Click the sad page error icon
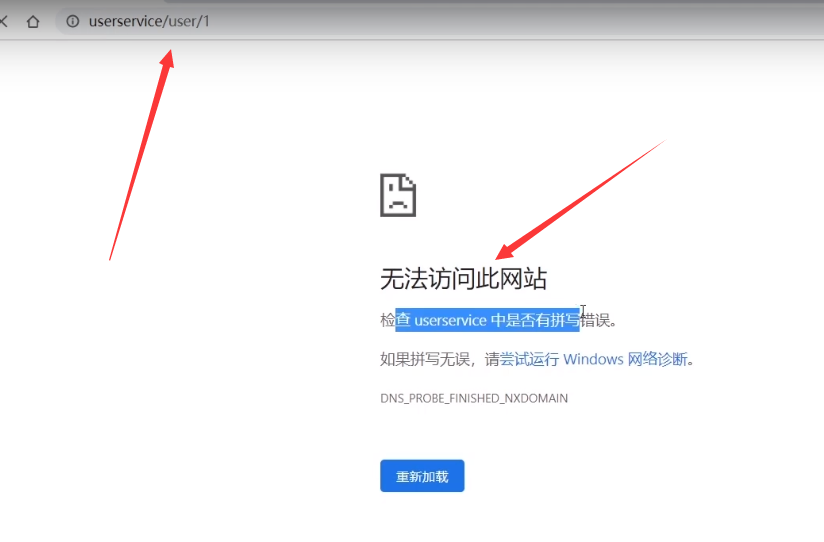Image resolution: width=824 pixels, height=542 pixels. (398, 195)
